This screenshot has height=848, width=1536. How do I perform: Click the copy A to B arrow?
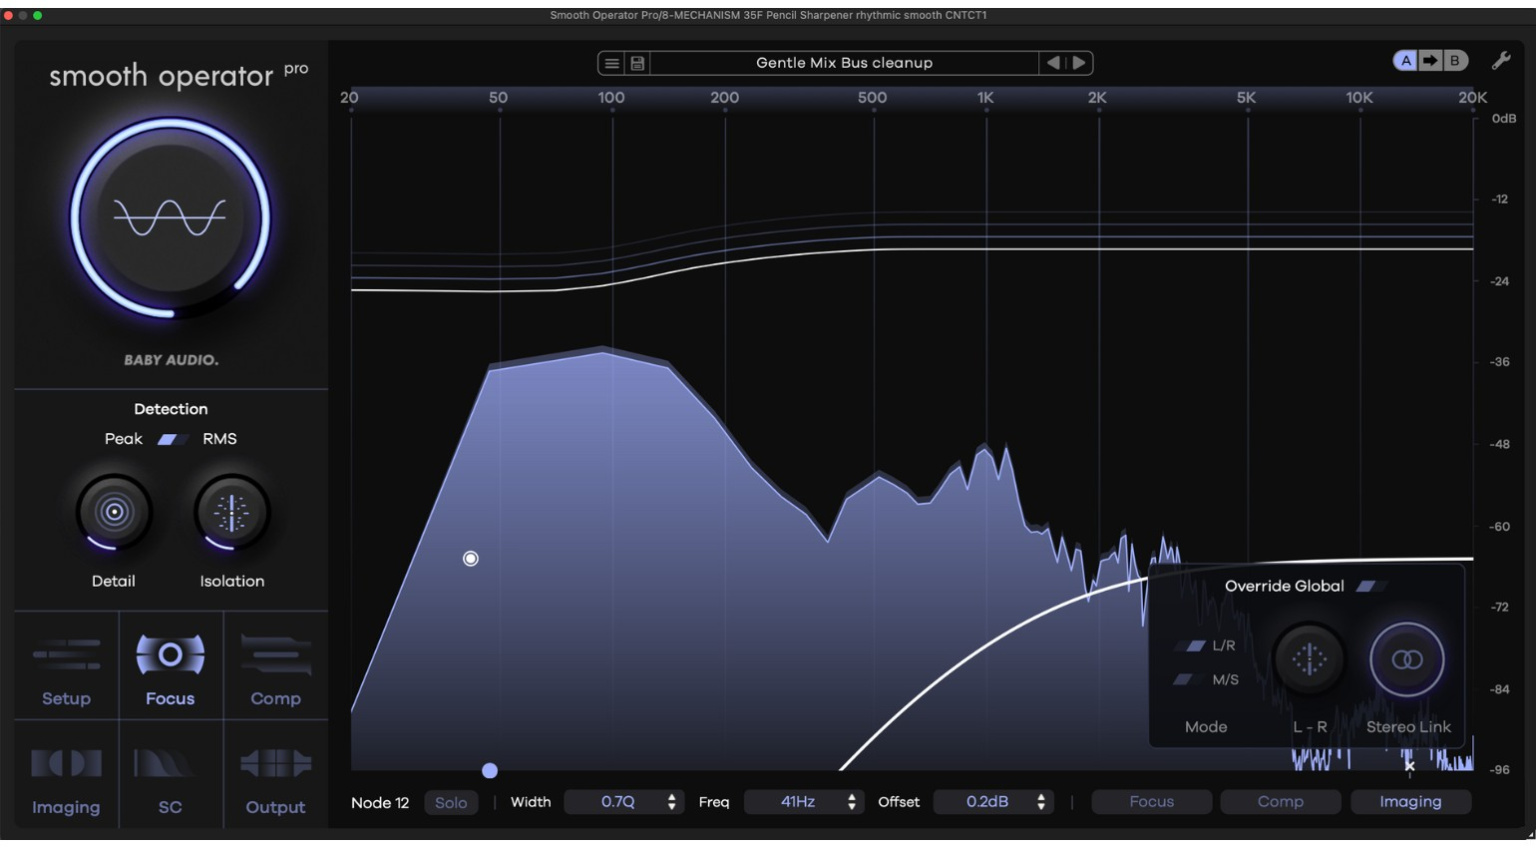point(1430,61)
